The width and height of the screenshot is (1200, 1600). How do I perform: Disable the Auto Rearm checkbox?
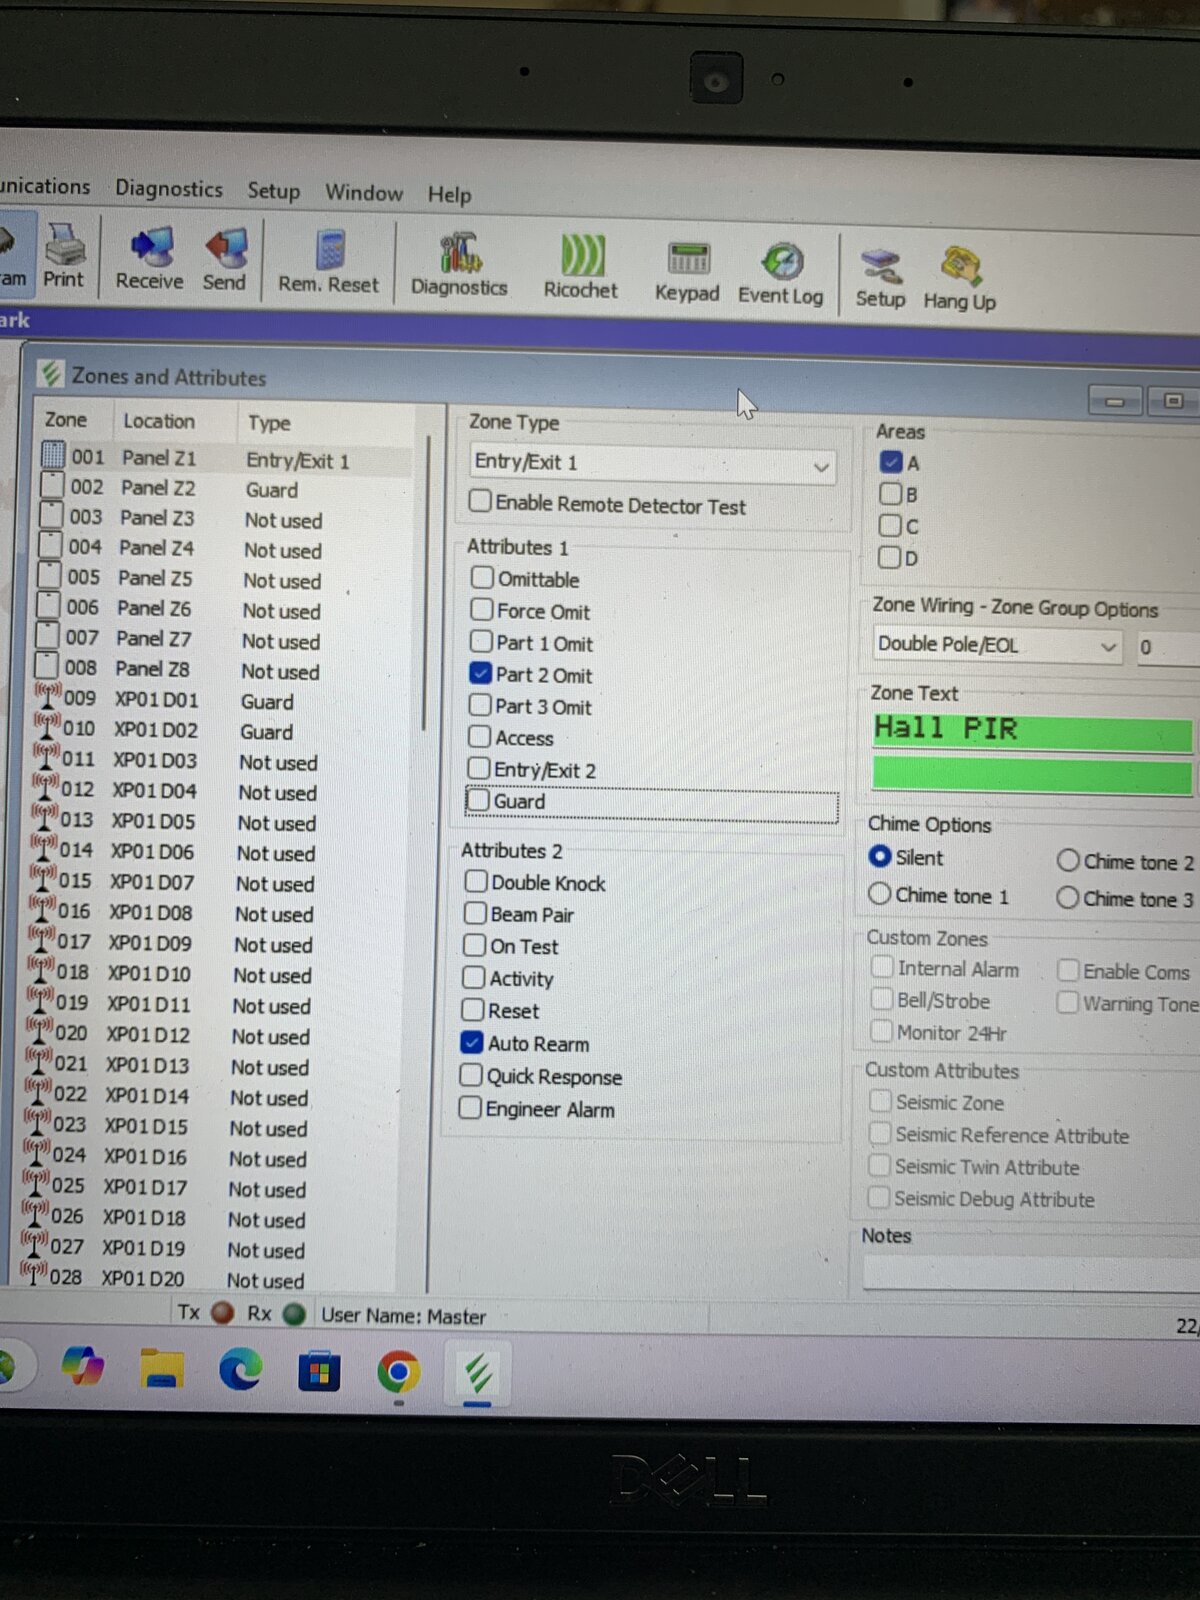(x=472, y=1043)
